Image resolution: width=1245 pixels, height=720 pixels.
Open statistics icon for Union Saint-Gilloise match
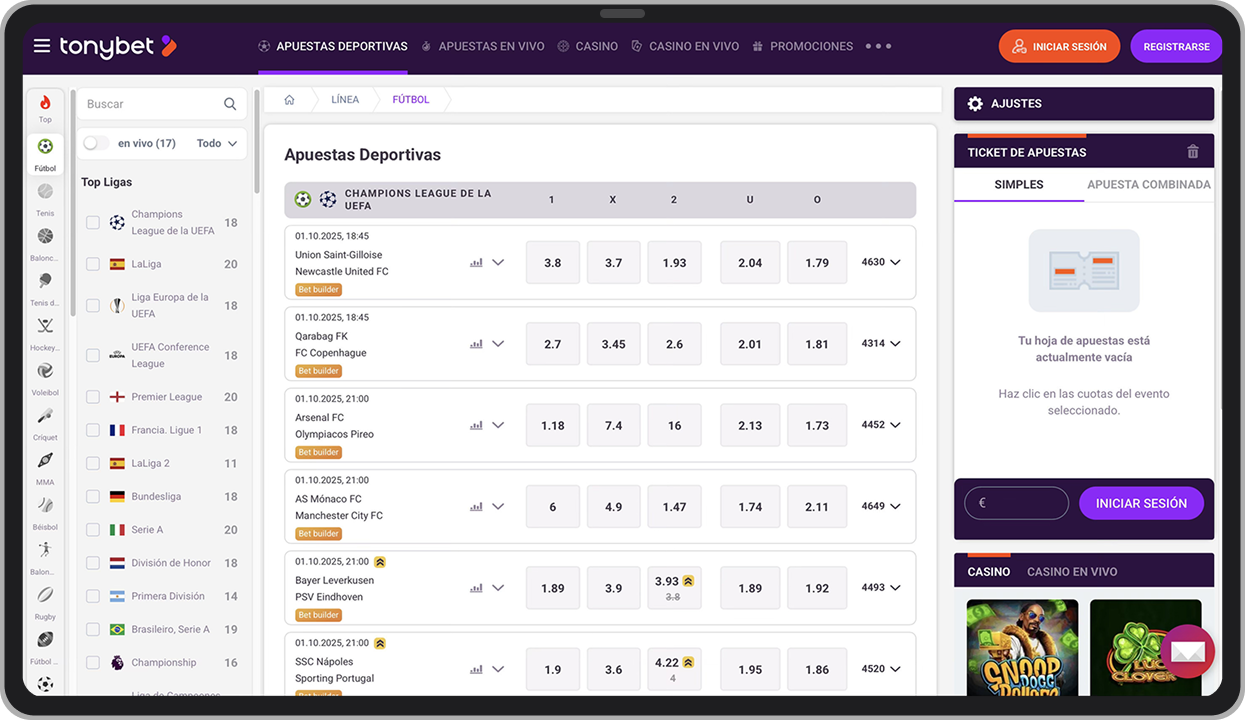pos(476,263)
